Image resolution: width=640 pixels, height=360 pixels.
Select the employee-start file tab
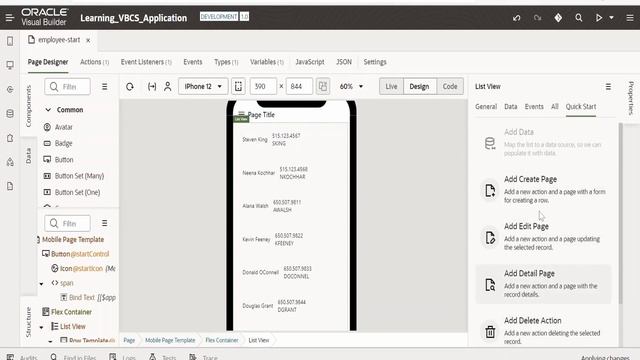pyautogui.click(x=54, y=40)
